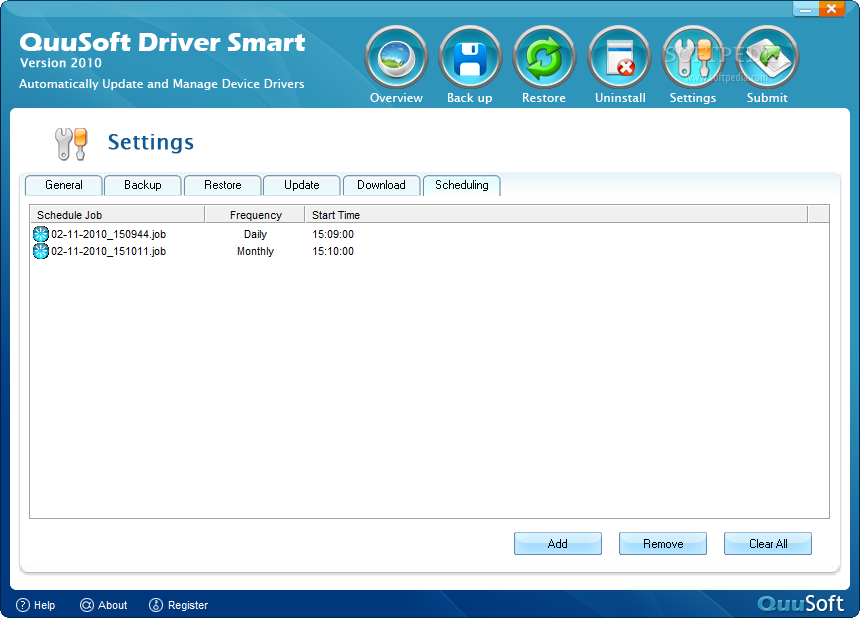Click the Daily frequency cell
This screenshot has height=618, width=860.
(255, 234)
